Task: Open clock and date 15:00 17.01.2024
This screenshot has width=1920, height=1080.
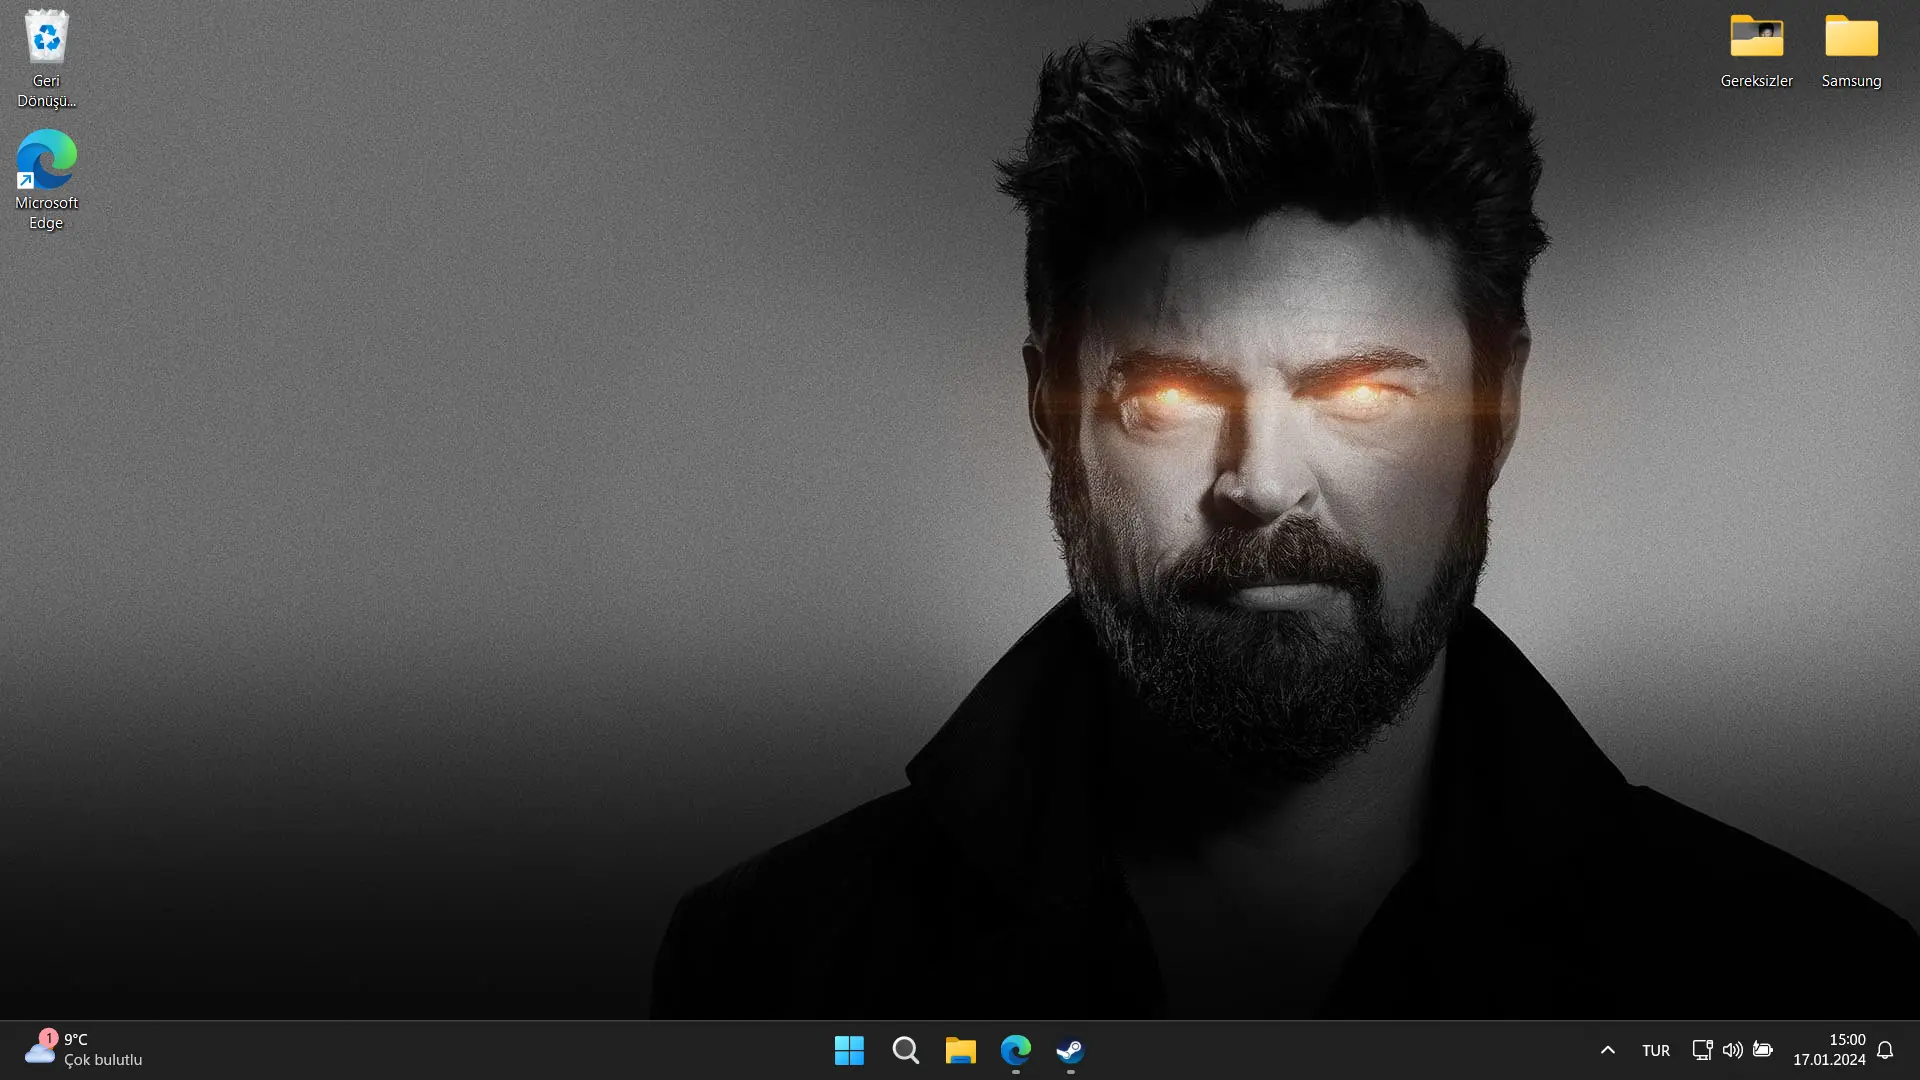Action: point(1829,1050)
